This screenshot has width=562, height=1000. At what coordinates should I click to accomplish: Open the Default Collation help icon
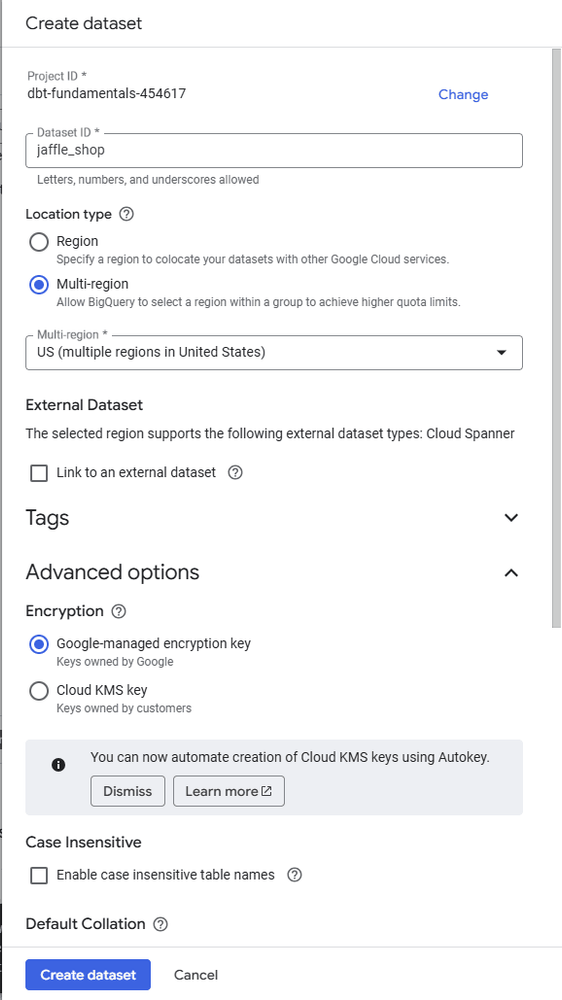(x=161, y=924)
